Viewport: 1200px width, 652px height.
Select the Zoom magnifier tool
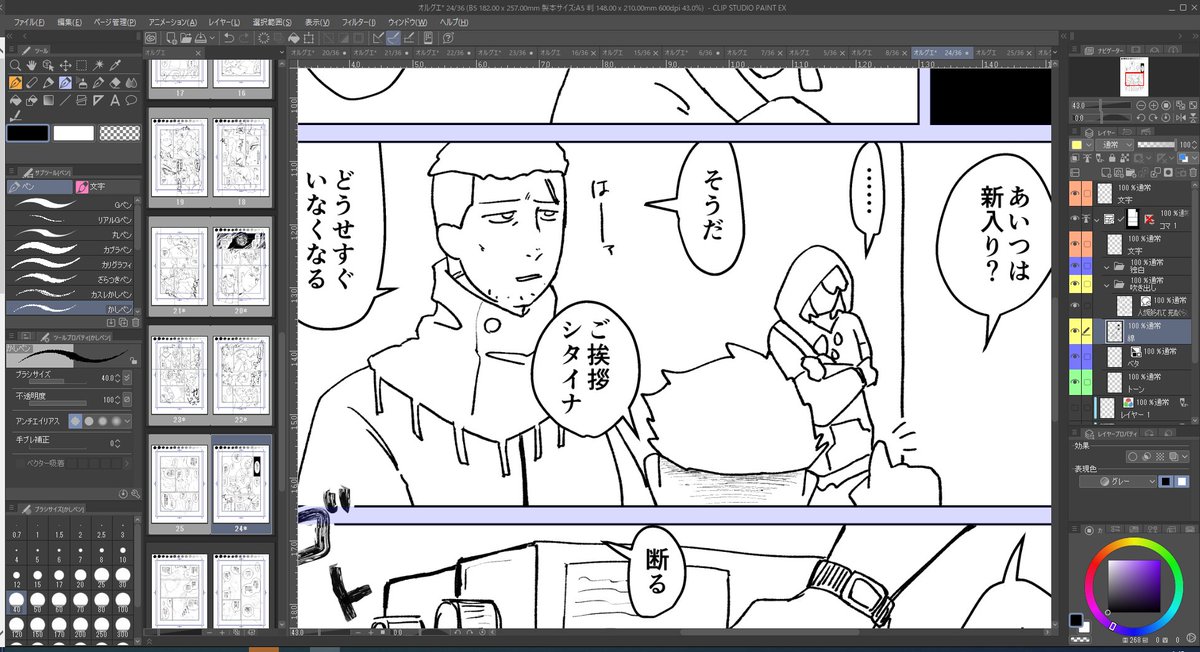point(16,66)
